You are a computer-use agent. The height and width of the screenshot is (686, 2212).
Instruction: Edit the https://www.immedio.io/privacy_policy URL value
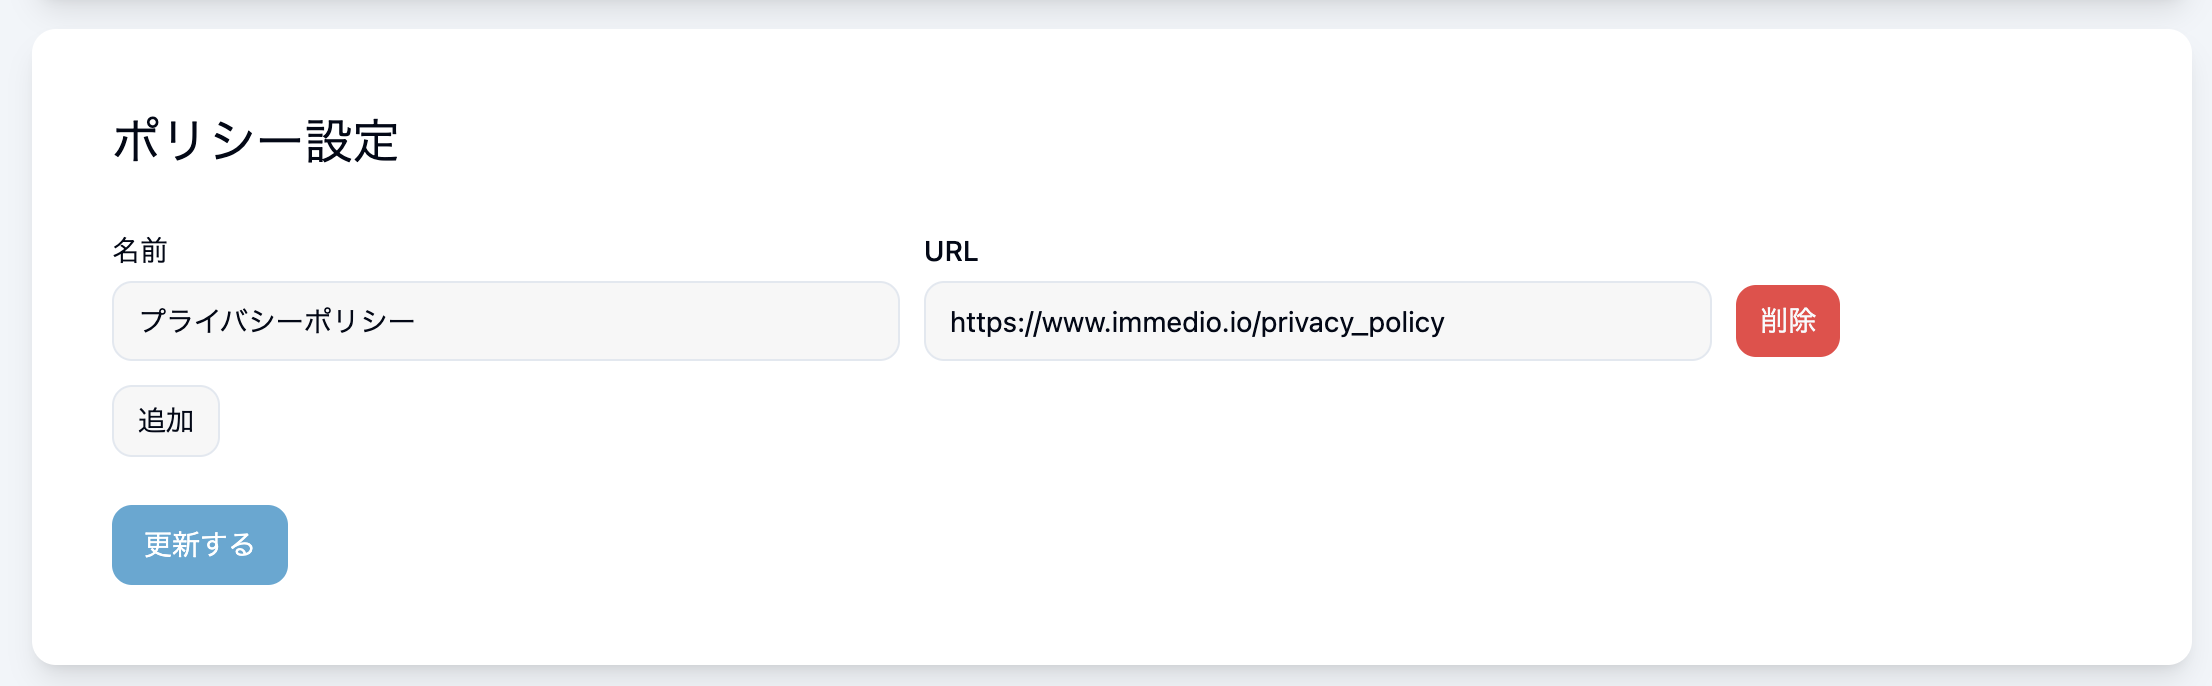tap(1317, 321)
